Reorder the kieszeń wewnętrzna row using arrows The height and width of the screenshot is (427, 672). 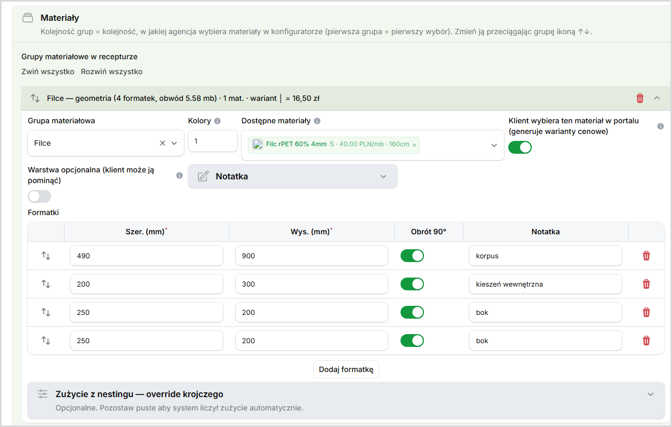46,284
